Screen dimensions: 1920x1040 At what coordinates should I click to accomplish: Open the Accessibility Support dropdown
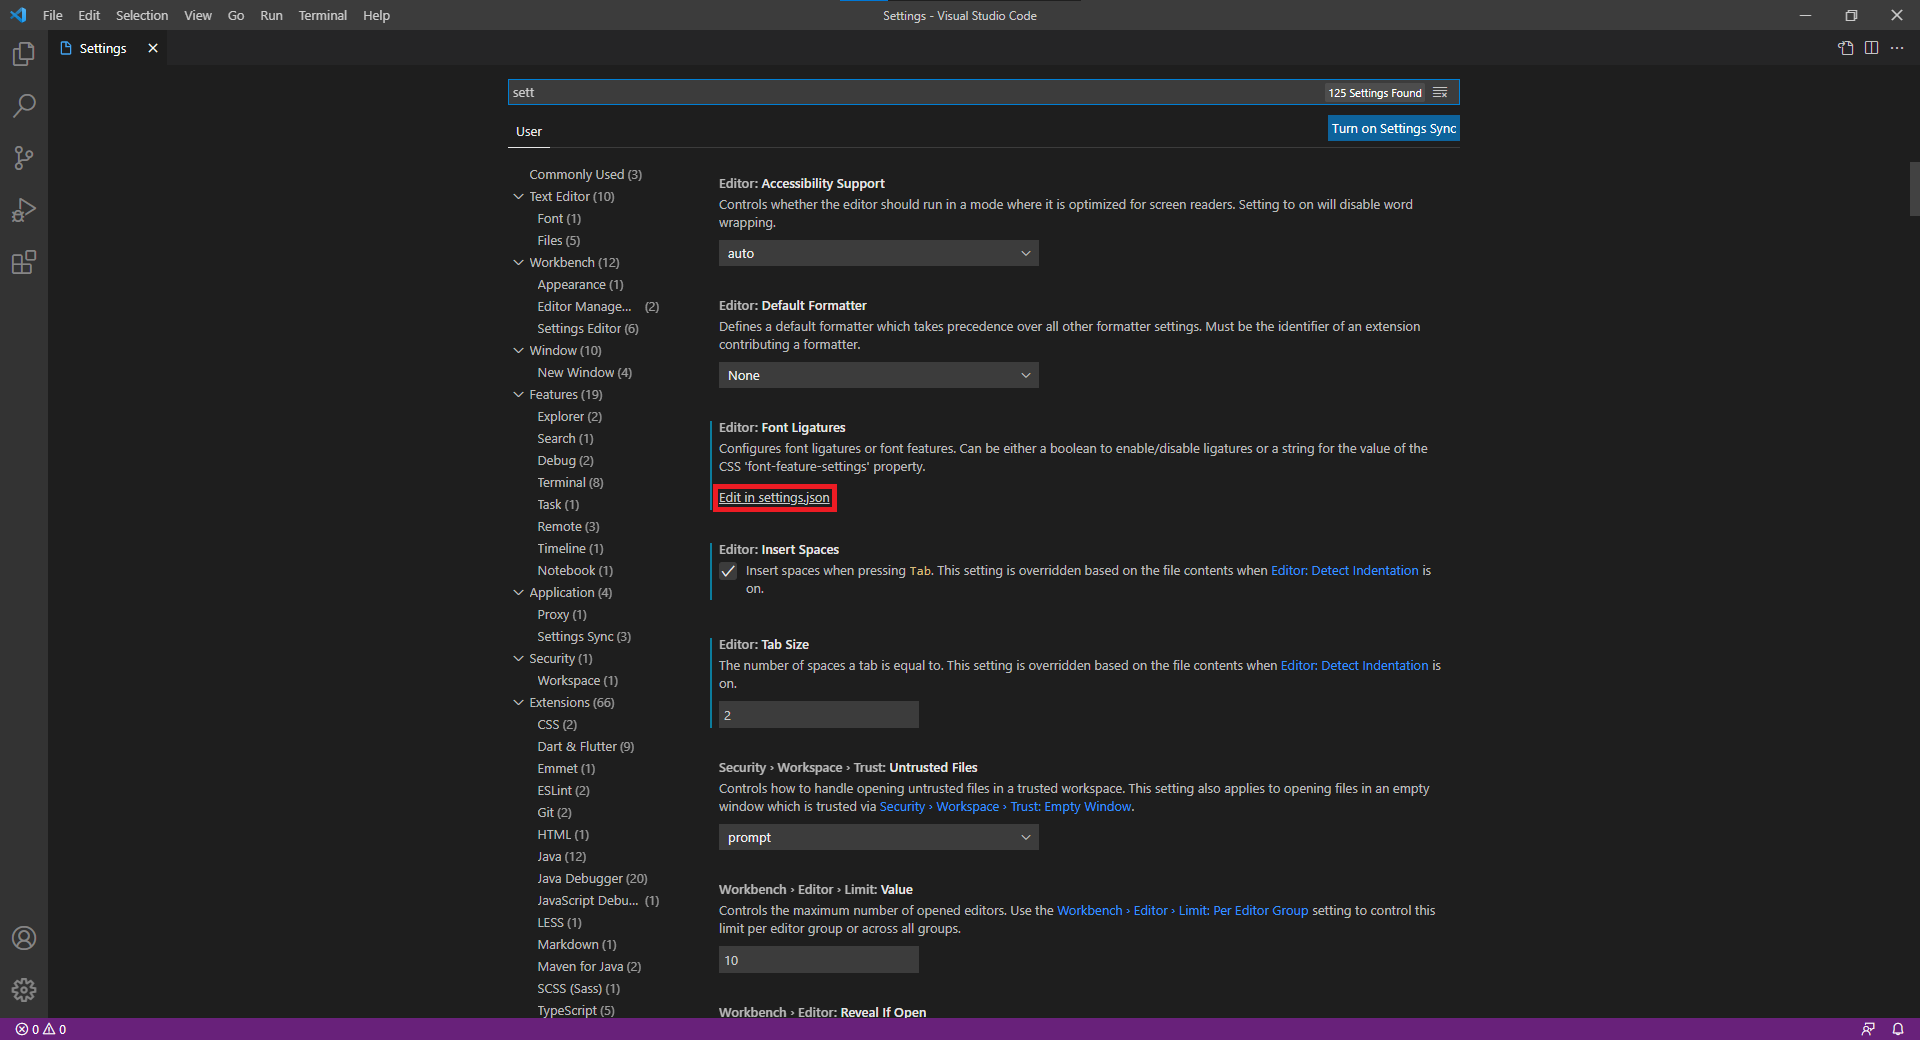pyautogui.click(x=878, y=254)
